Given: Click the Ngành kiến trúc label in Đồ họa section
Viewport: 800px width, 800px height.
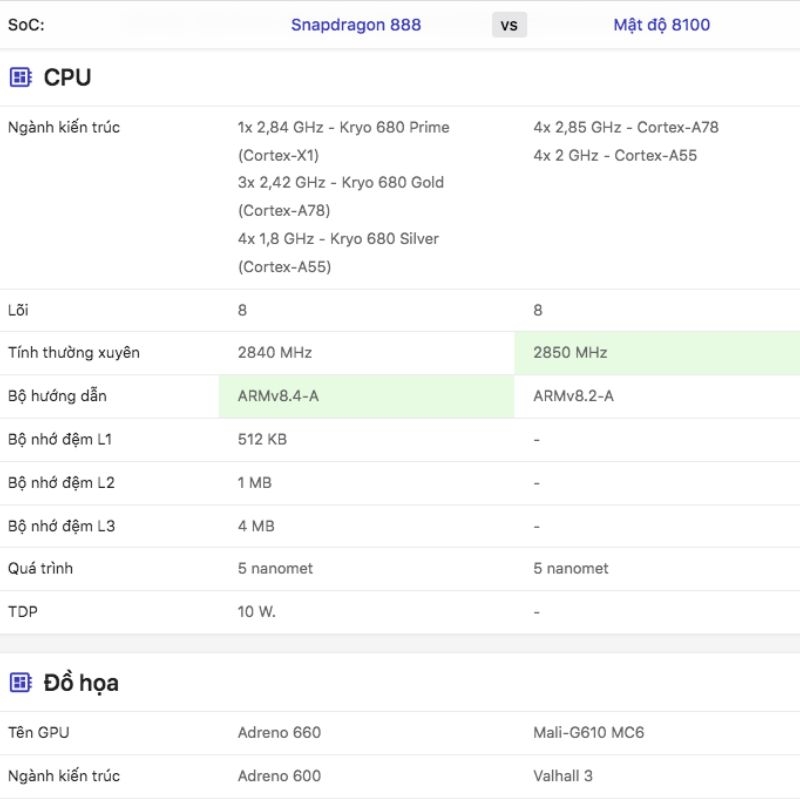Looking at the screenshot, I should (x=64, y=776).
